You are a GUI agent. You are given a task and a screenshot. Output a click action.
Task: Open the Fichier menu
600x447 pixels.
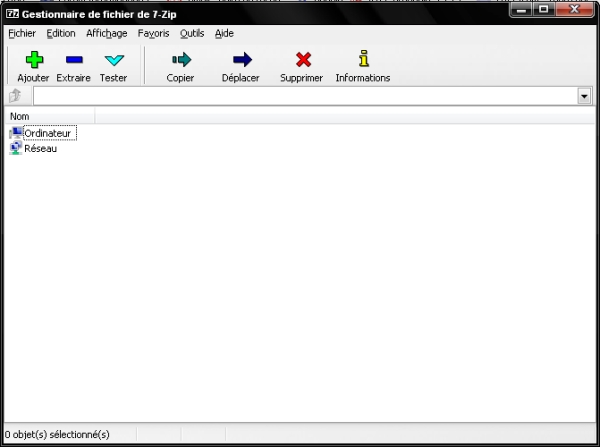pyautogui.click(x=21, y=33)
